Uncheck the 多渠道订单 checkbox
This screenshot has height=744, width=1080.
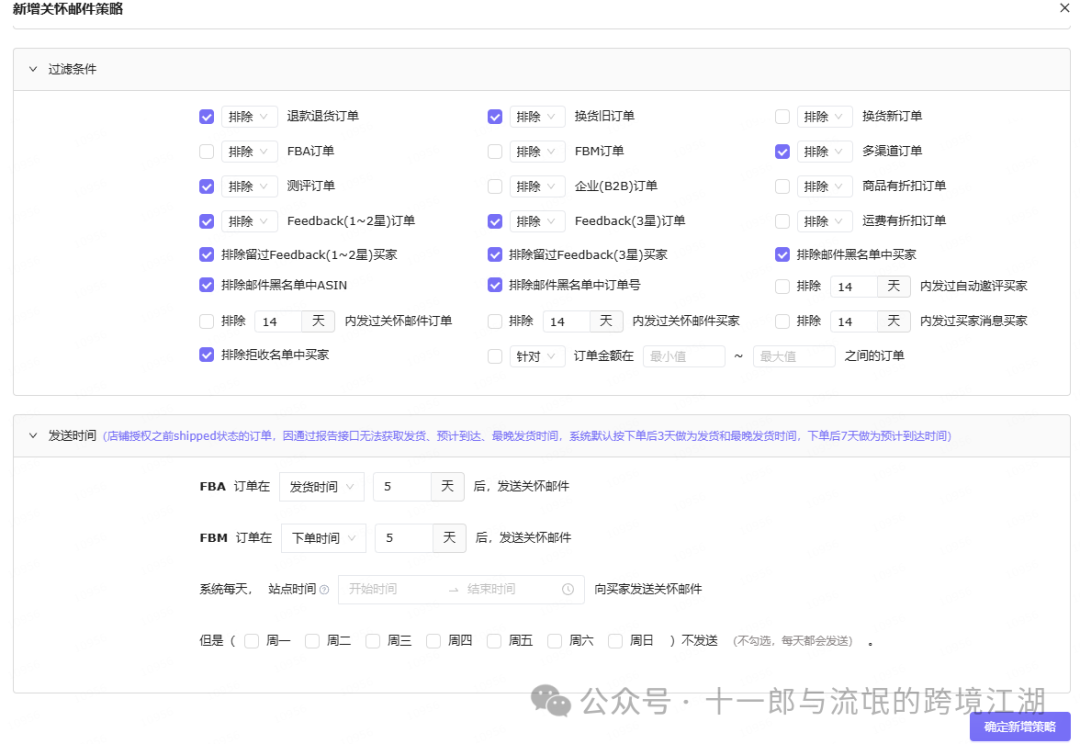782,152
